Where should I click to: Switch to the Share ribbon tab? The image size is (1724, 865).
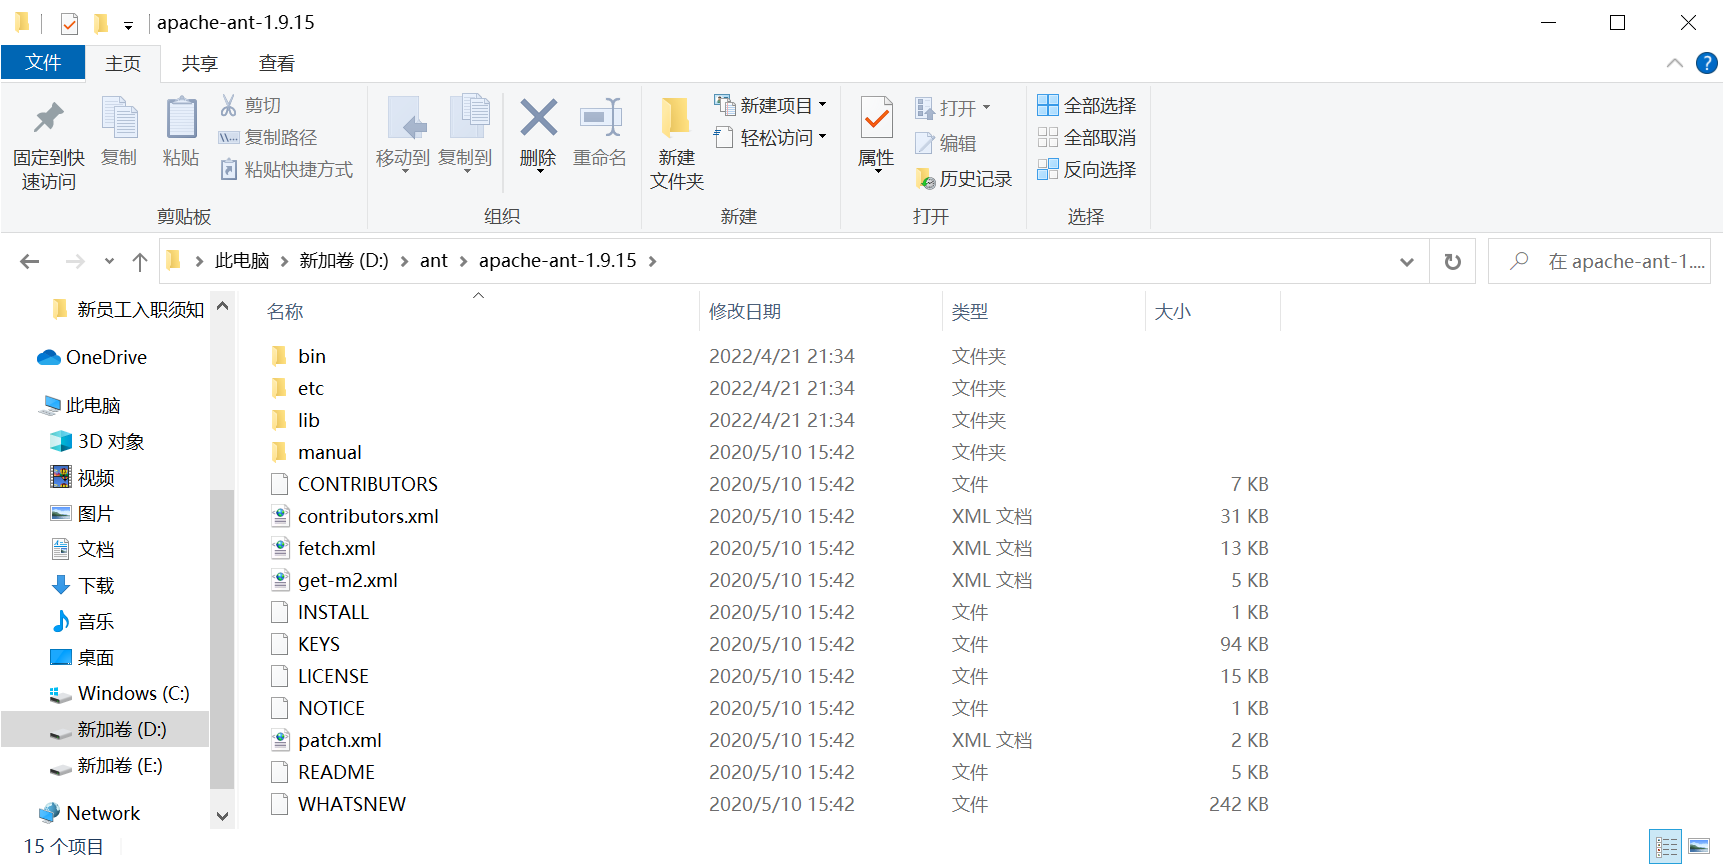coord(199,63)
